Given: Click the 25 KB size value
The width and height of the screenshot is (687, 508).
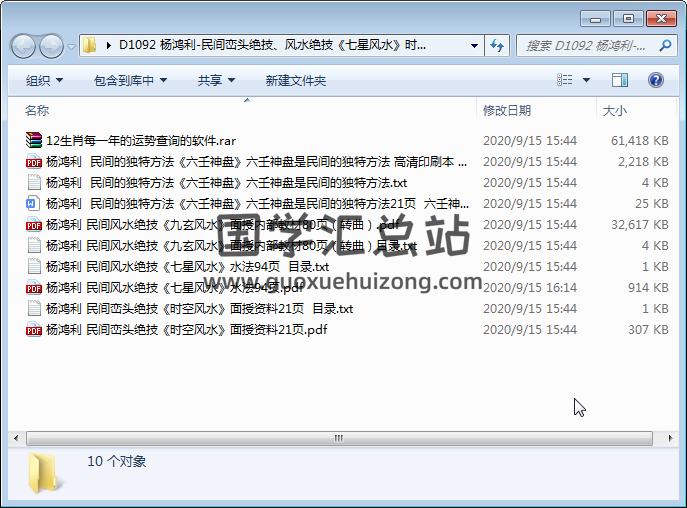Looking at the screenshot, I should [652, 204].
